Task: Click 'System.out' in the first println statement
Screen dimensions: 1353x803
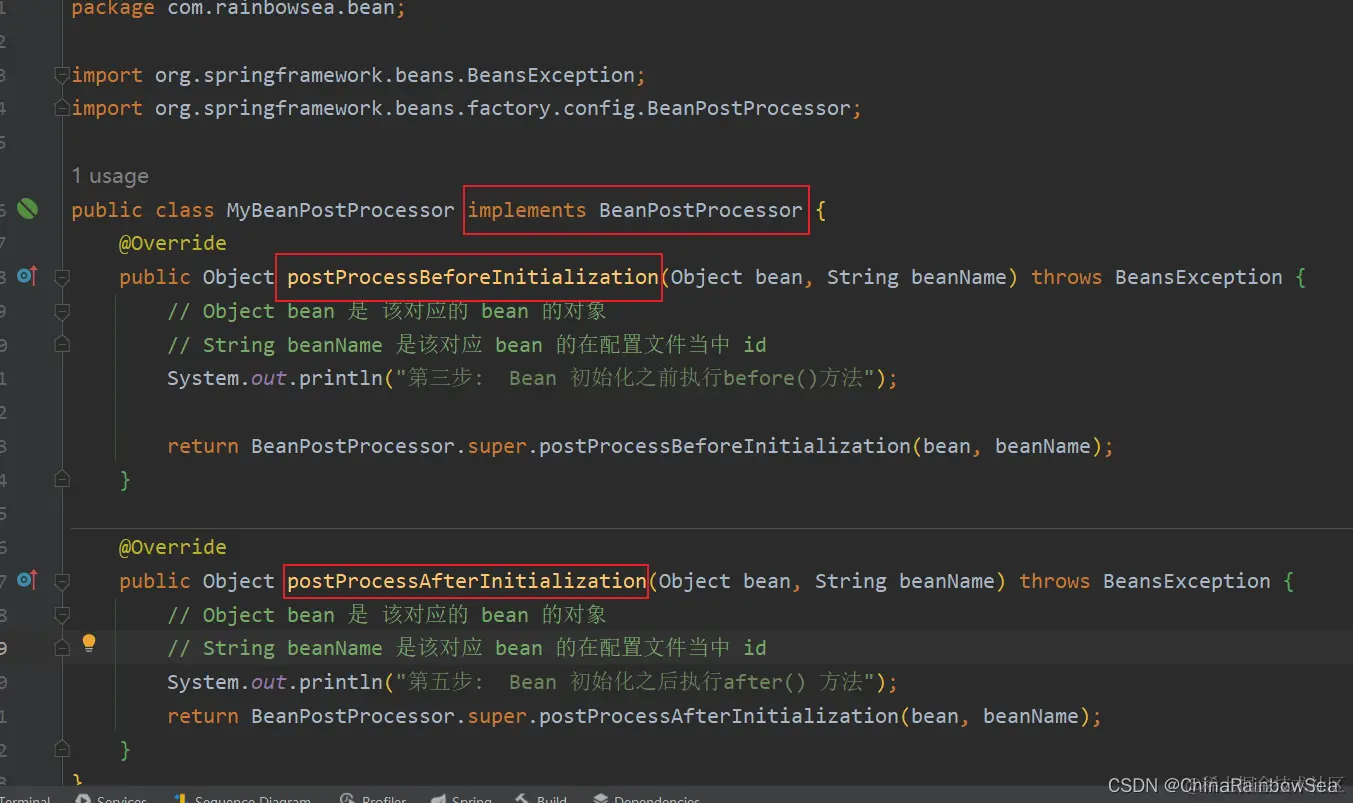Action: (227, 378)
